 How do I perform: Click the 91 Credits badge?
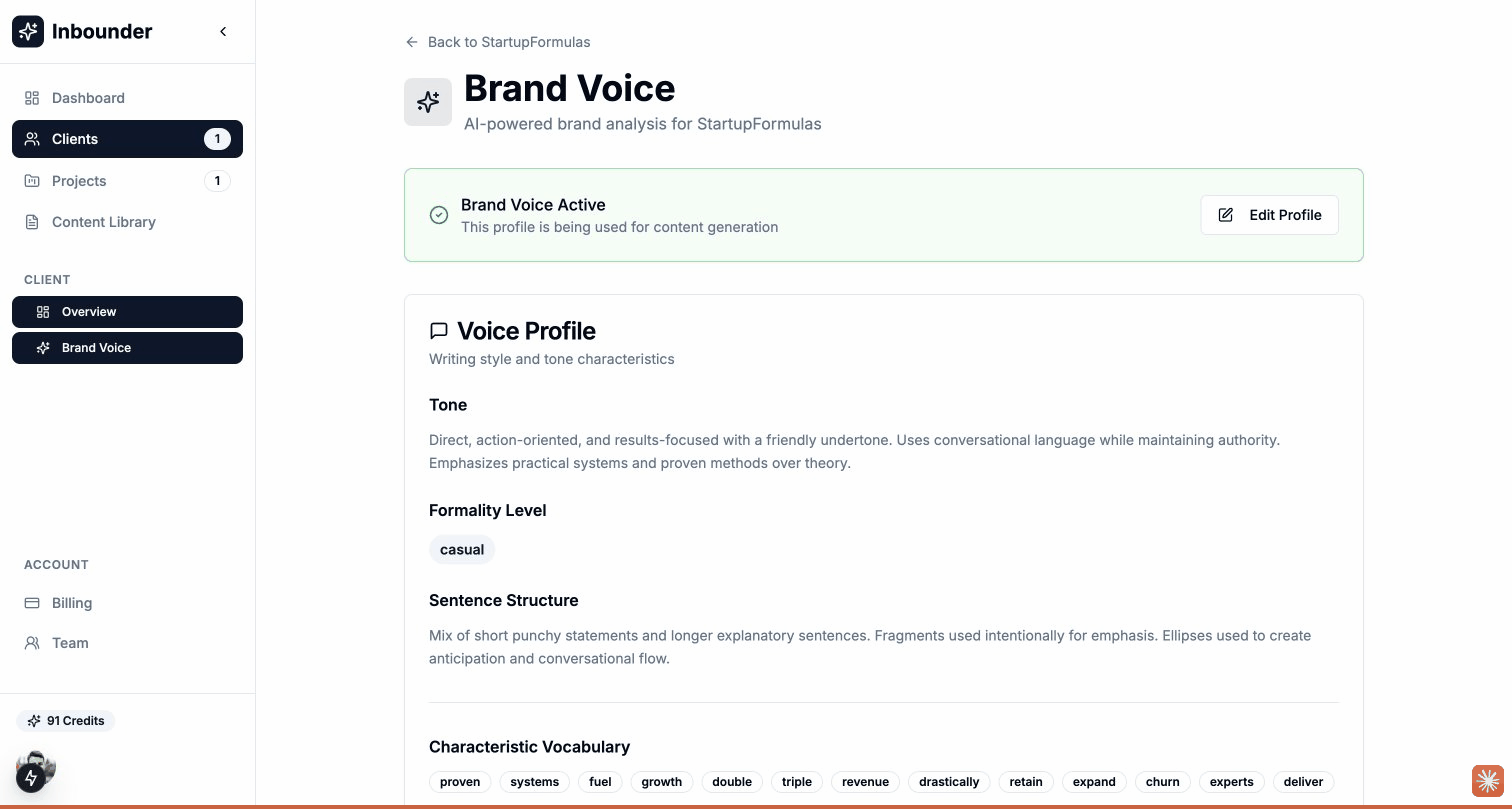click(66, 721)
